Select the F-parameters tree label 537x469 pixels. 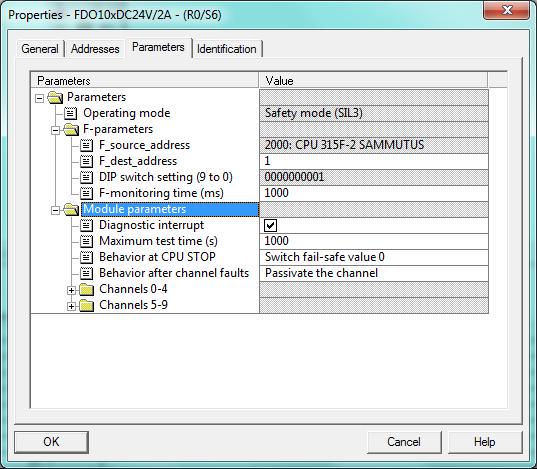tap(118, 129)
